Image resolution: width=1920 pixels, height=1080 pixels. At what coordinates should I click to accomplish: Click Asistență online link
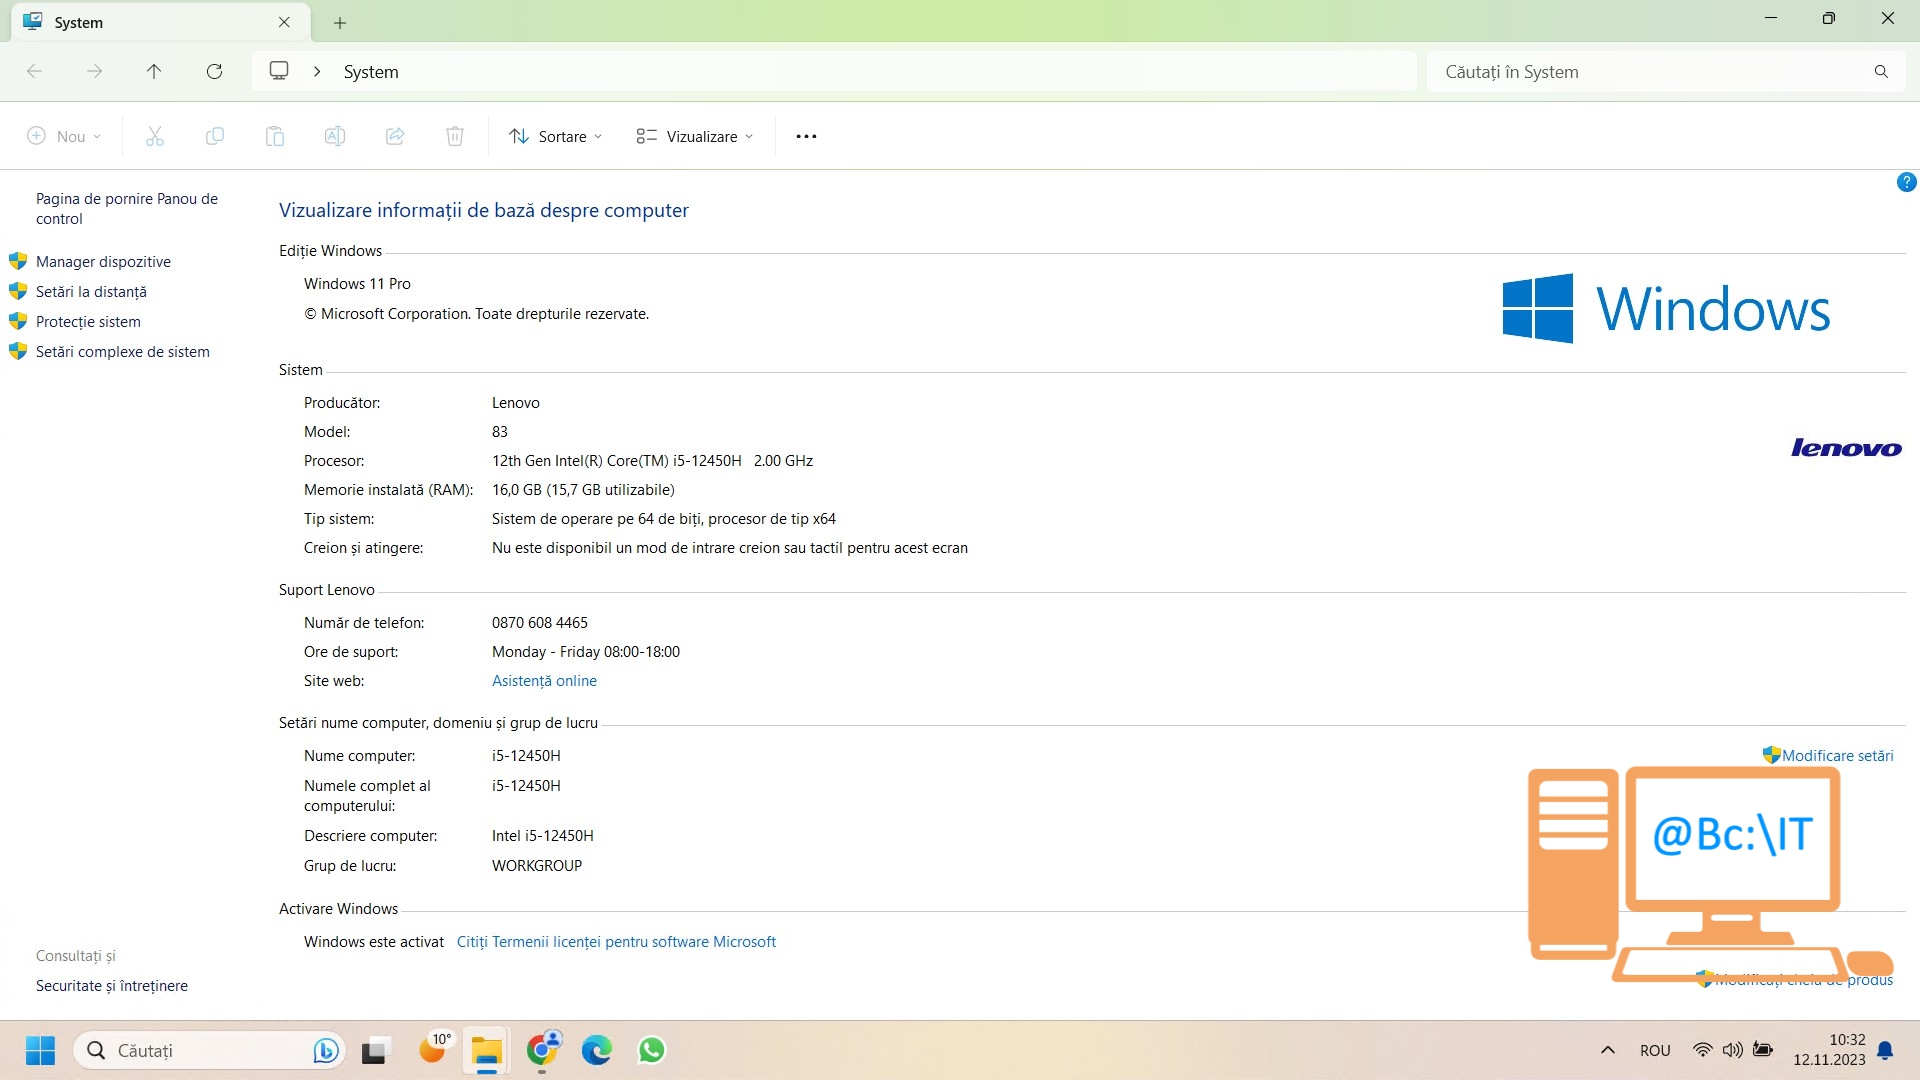544,681
